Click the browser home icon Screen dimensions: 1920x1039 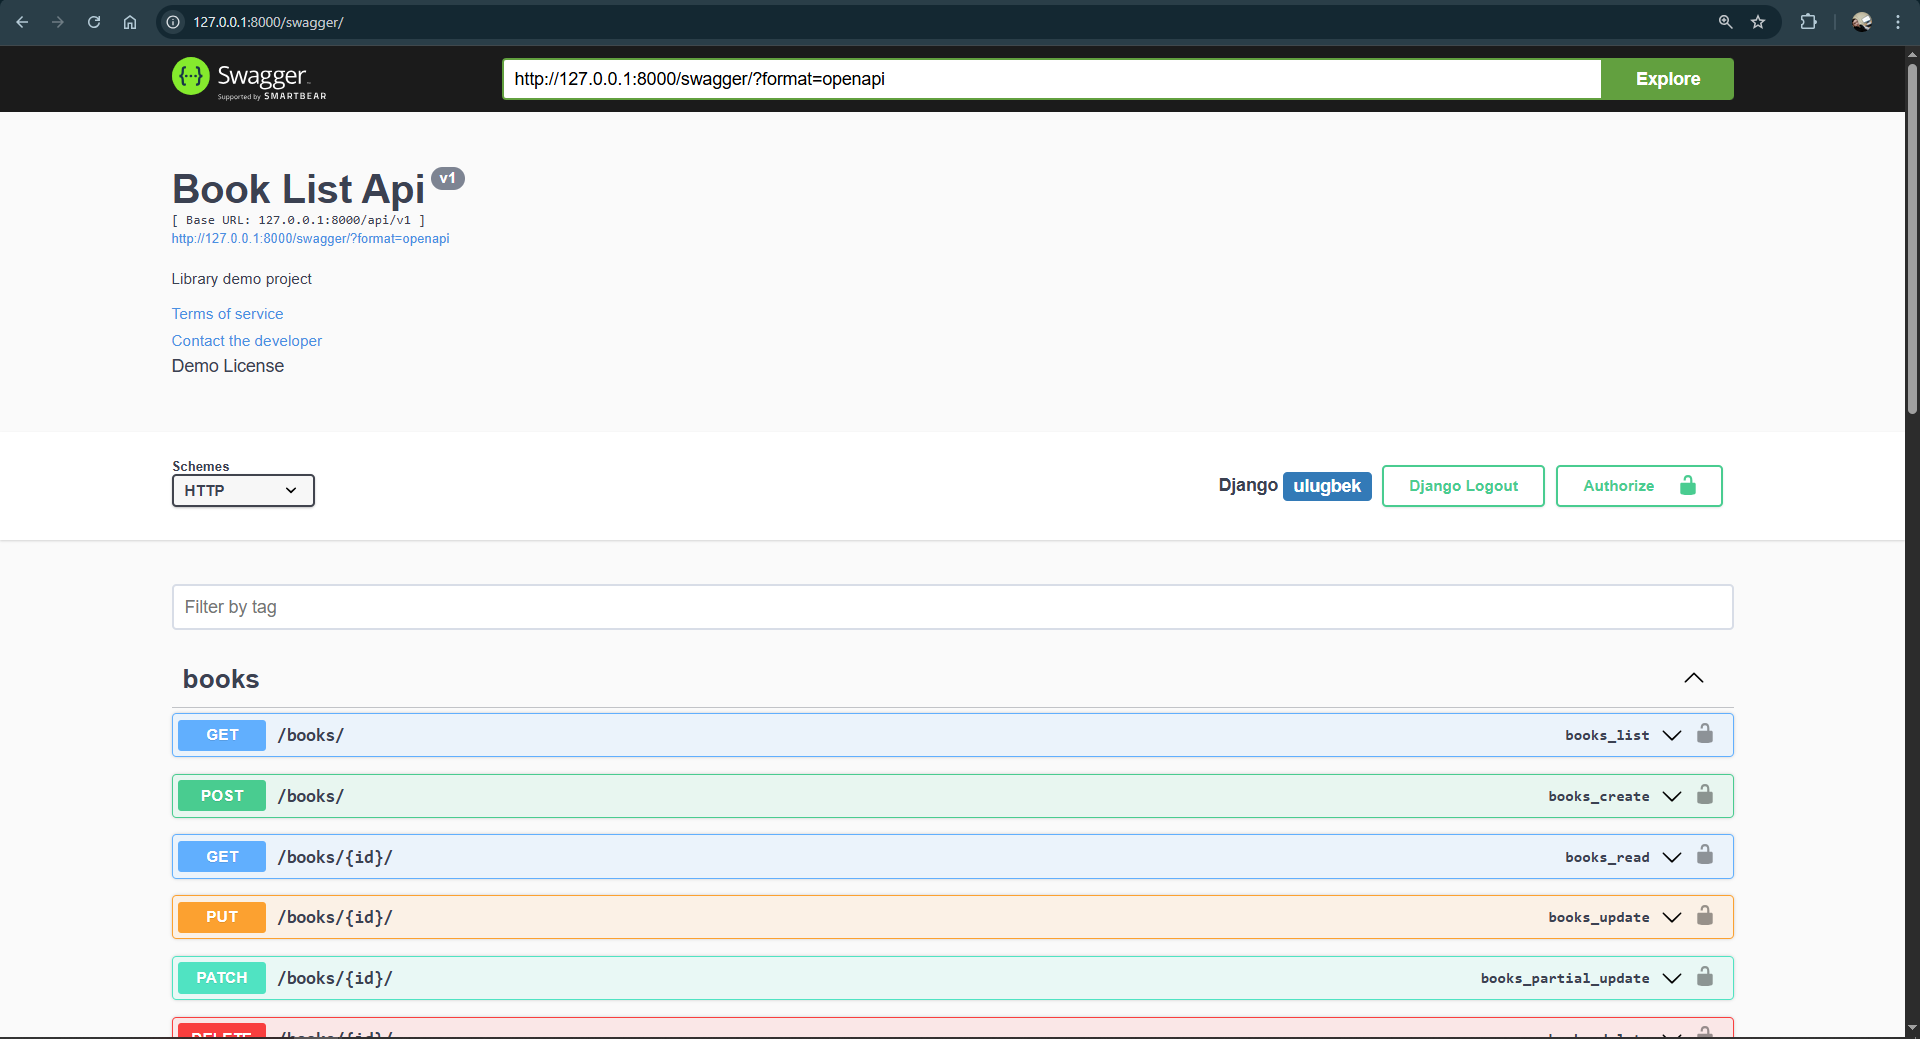pos(129,21)
